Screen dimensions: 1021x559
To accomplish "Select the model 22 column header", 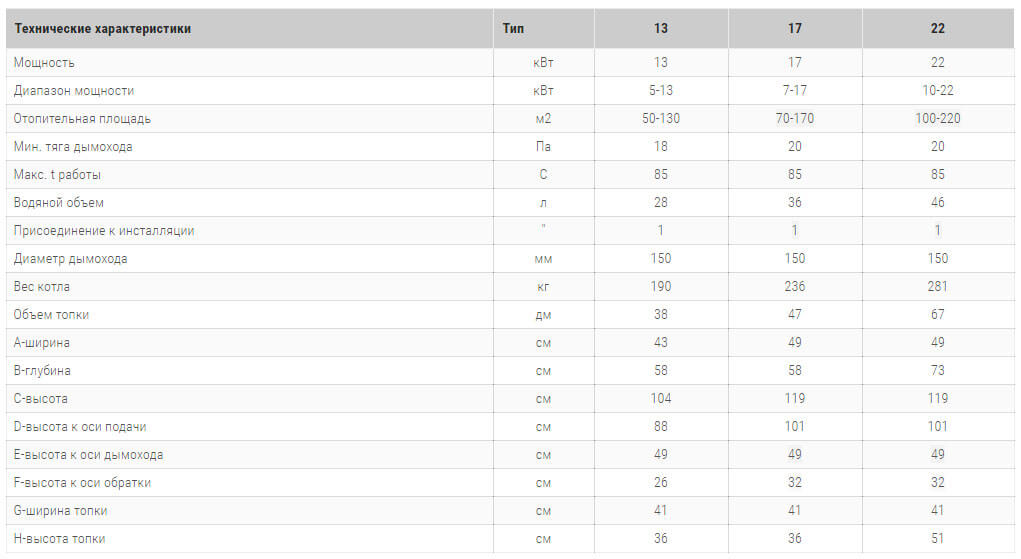I will pyautogui.click(x=937, y=29).
